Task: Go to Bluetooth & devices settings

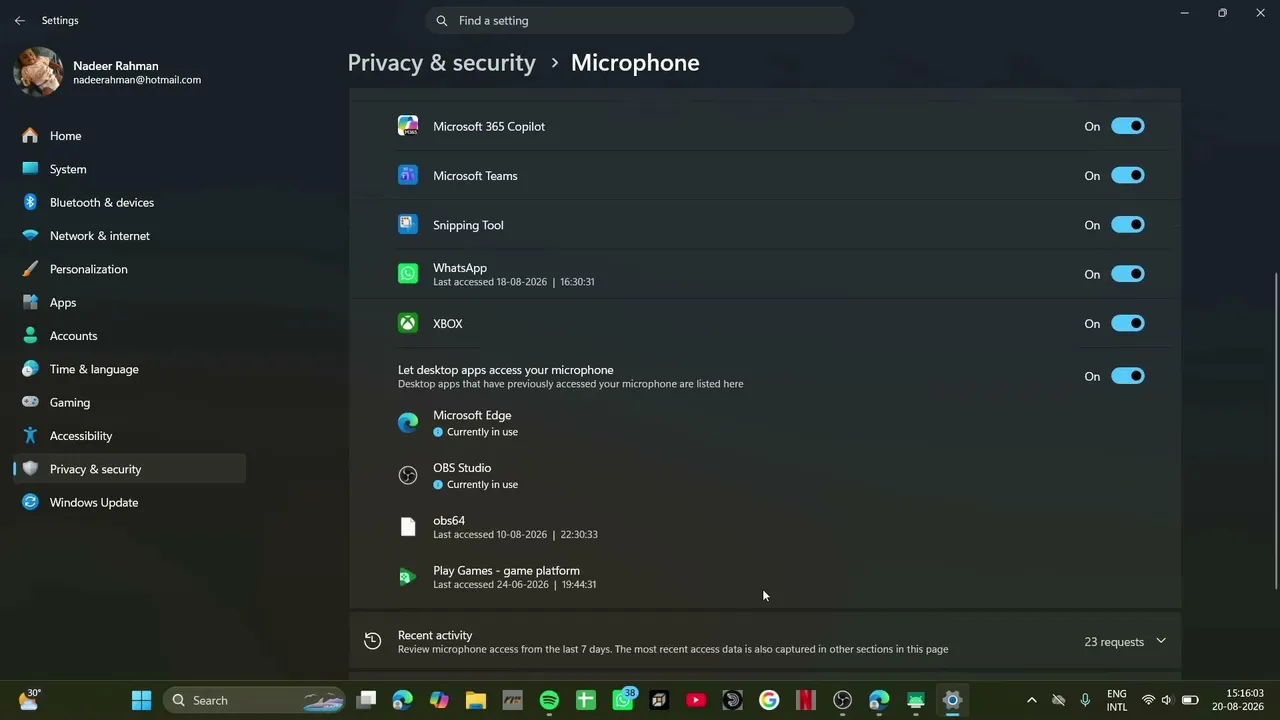Action: (129, 202)
